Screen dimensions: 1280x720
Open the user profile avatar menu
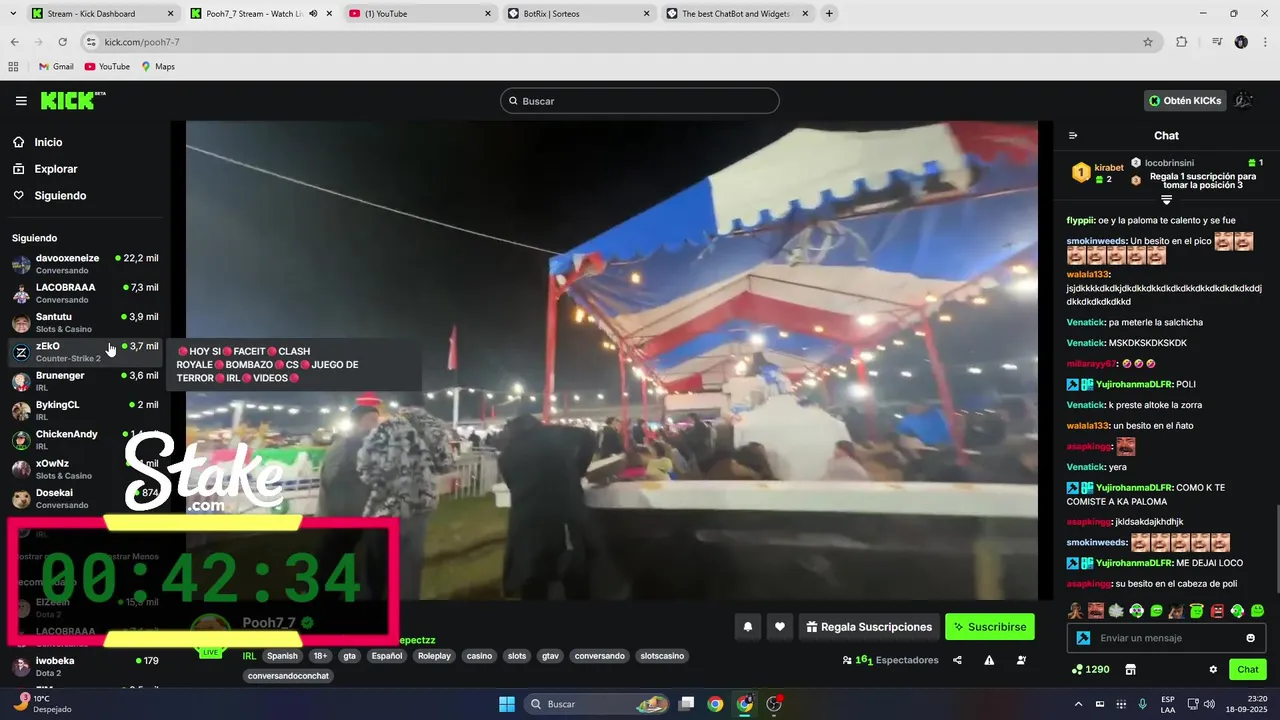pyautogui.click(x=1244, y=101)
